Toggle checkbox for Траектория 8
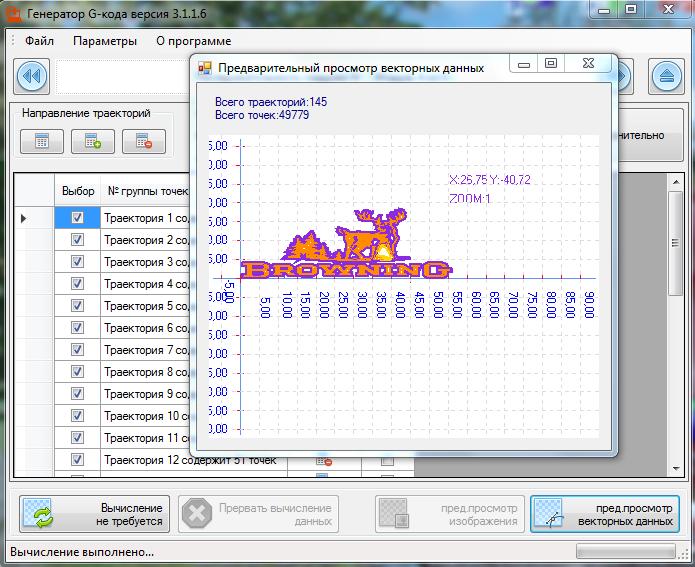 (x=77, y=371)
